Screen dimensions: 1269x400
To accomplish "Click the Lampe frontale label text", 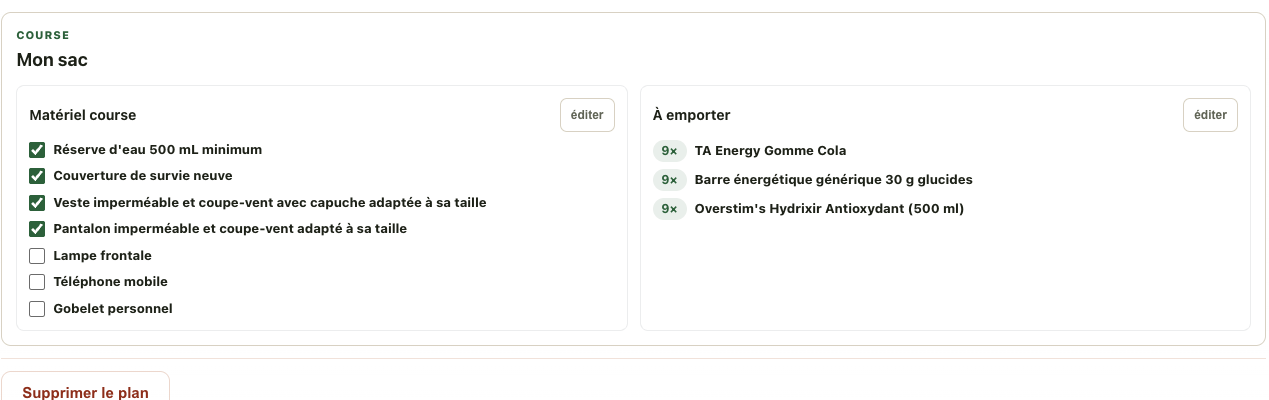I will click(x=102, y=256).
